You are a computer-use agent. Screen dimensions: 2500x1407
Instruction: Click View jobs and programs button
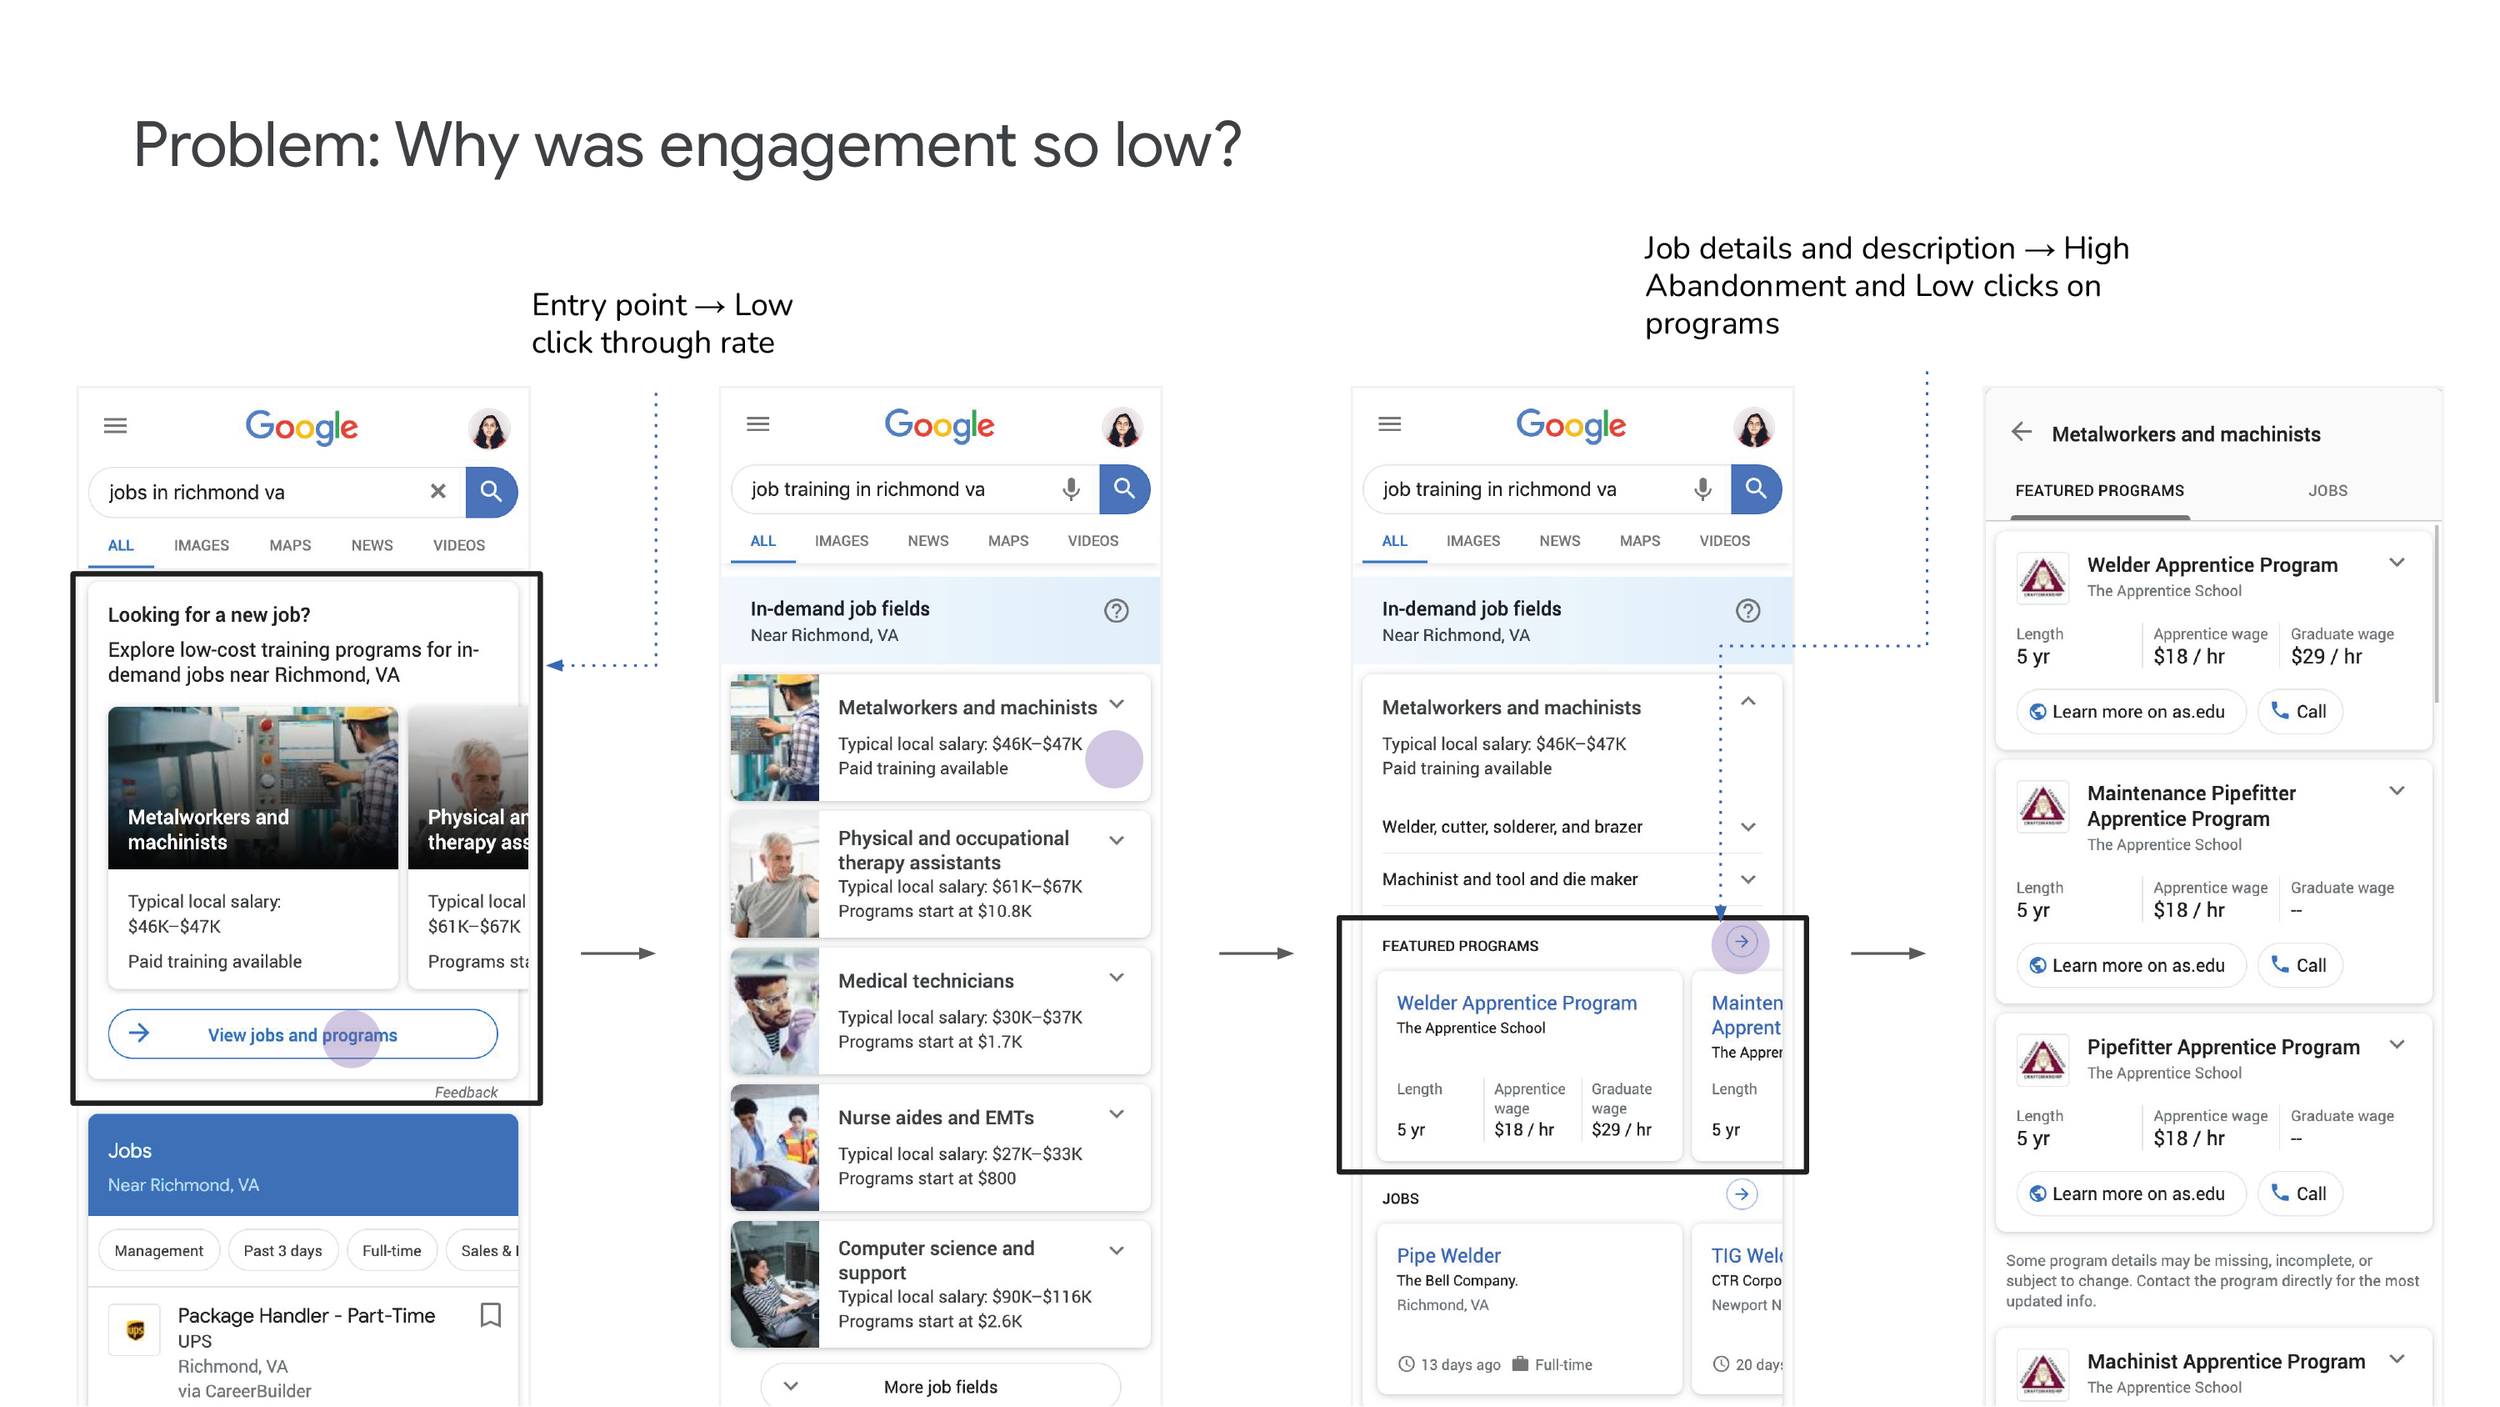(302, 1034)
